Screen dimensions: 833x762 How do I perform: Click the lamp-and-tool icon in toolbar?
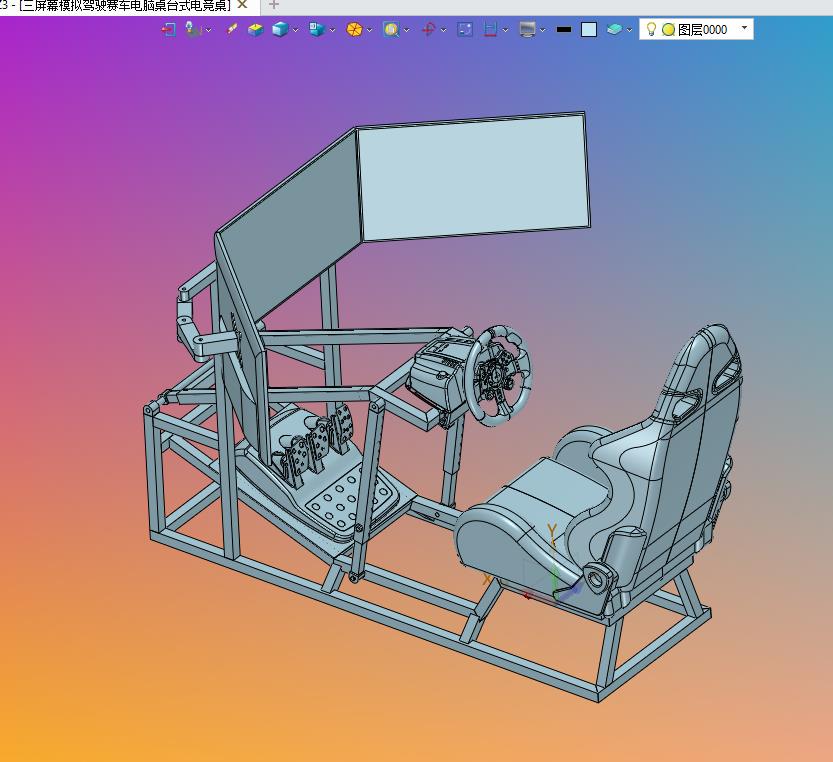[193, 29]
